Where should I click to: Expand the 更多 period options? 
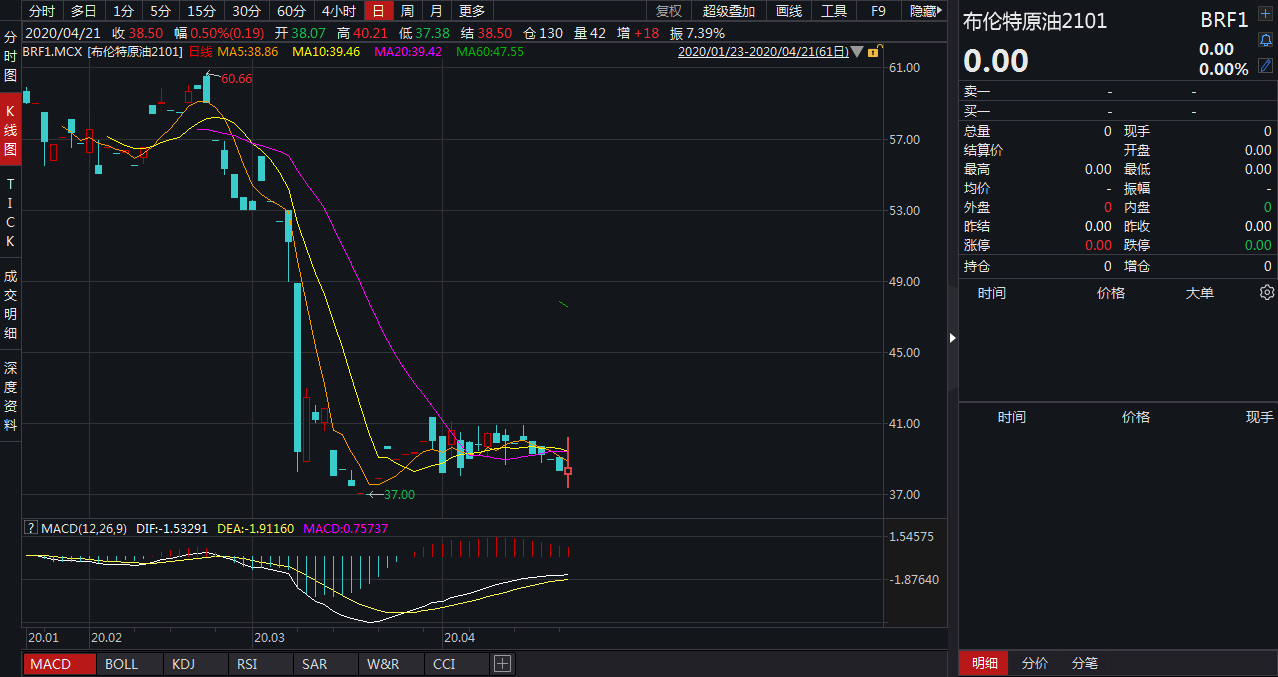point(471,11)
